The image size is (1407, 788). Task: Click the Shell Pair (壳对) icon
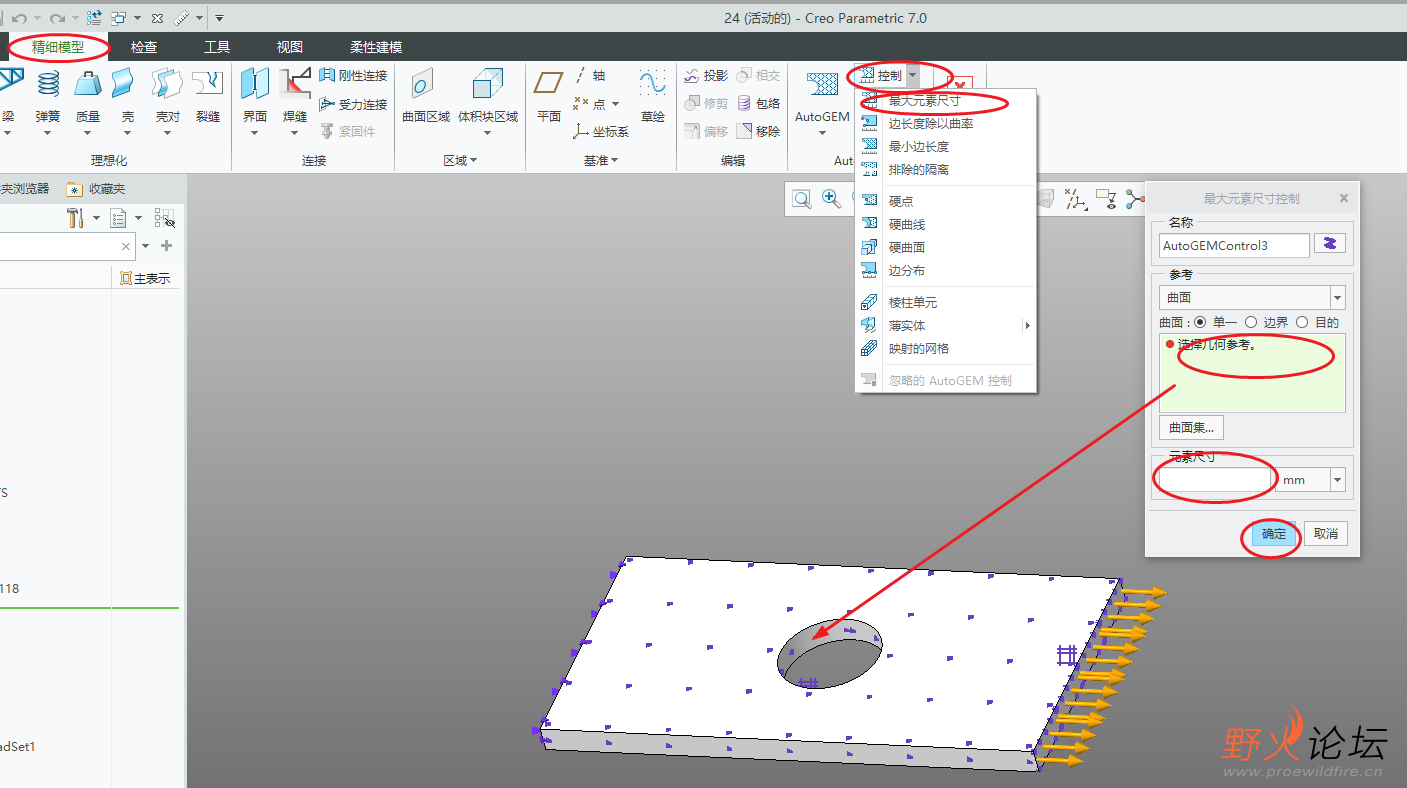(167, 84)
